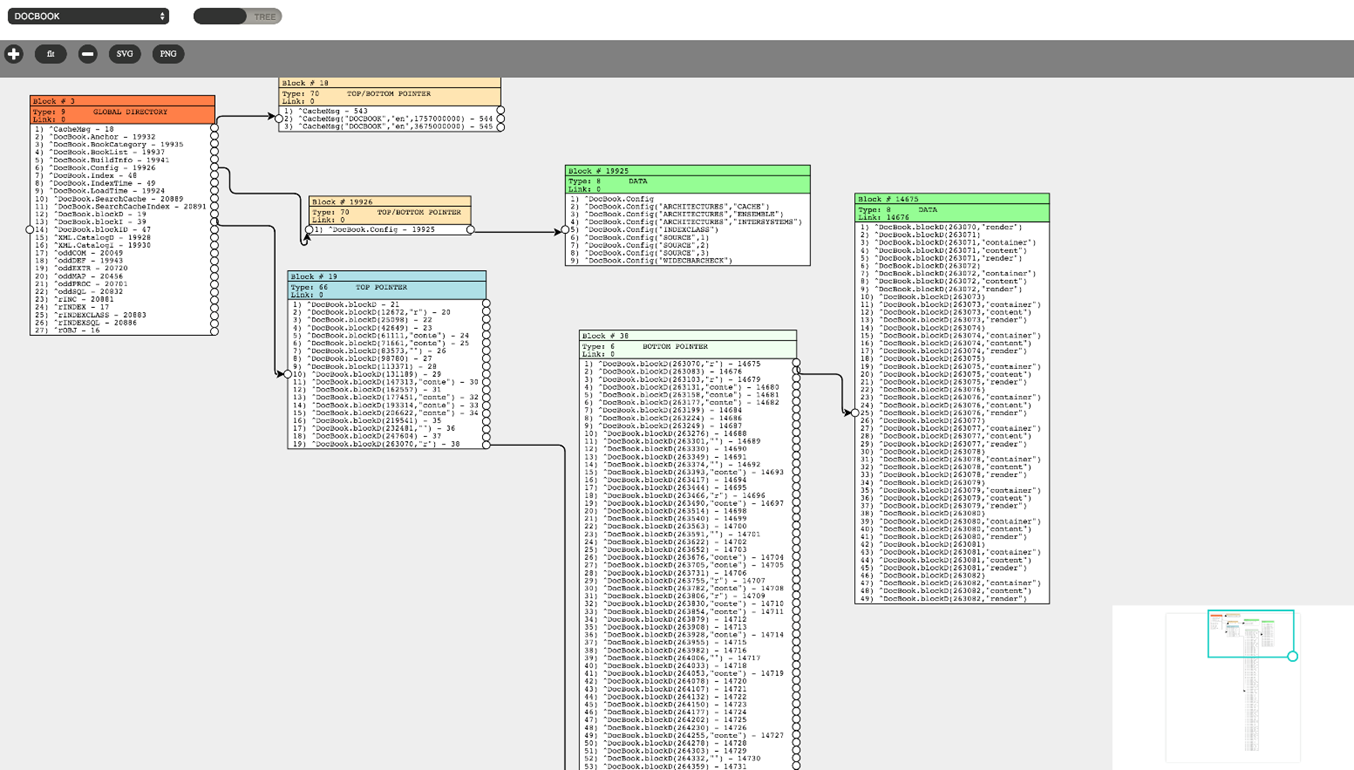This screenshot has height=770, width=1354.
Task: Click left input port of Block 19925 data rows
Action: point(565,230)
